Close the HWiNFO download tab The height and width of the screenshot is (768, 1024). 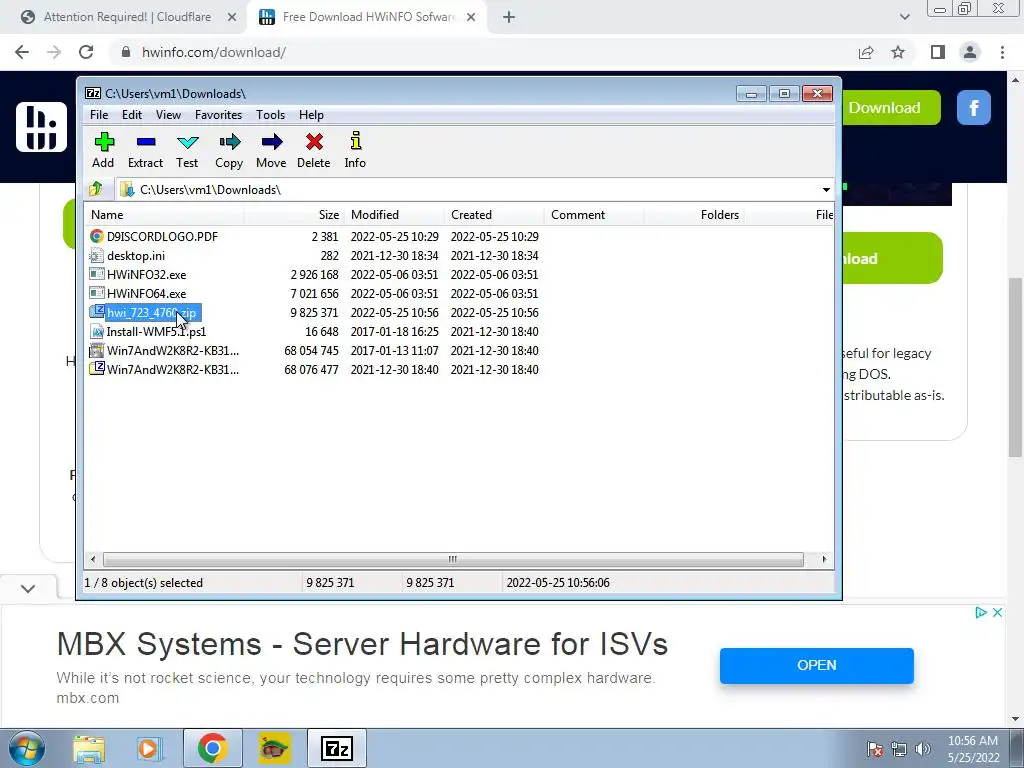[471, 17]
